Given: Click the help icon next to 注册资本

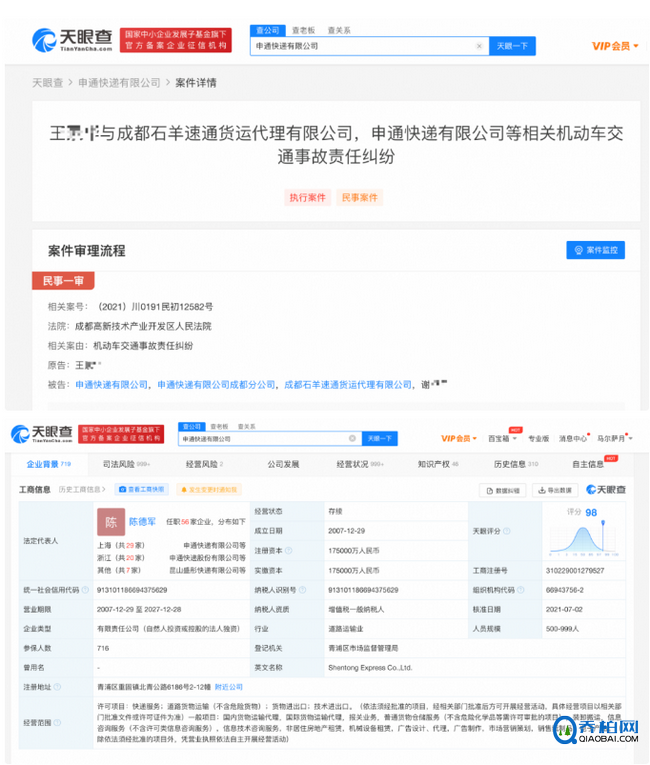Looking at the screenshot, I should [x=288, y=550].
